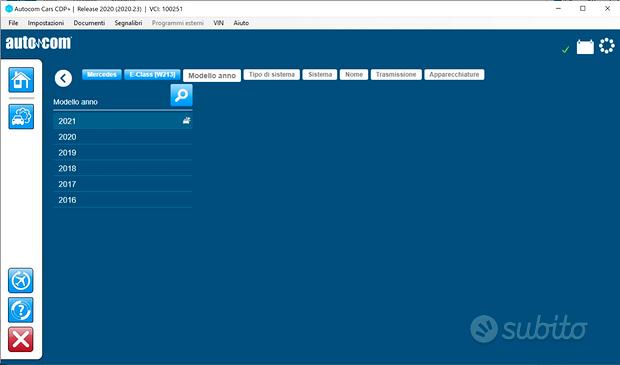Click the autocom logo
The image size is (620, 365).
coord(38,42)
